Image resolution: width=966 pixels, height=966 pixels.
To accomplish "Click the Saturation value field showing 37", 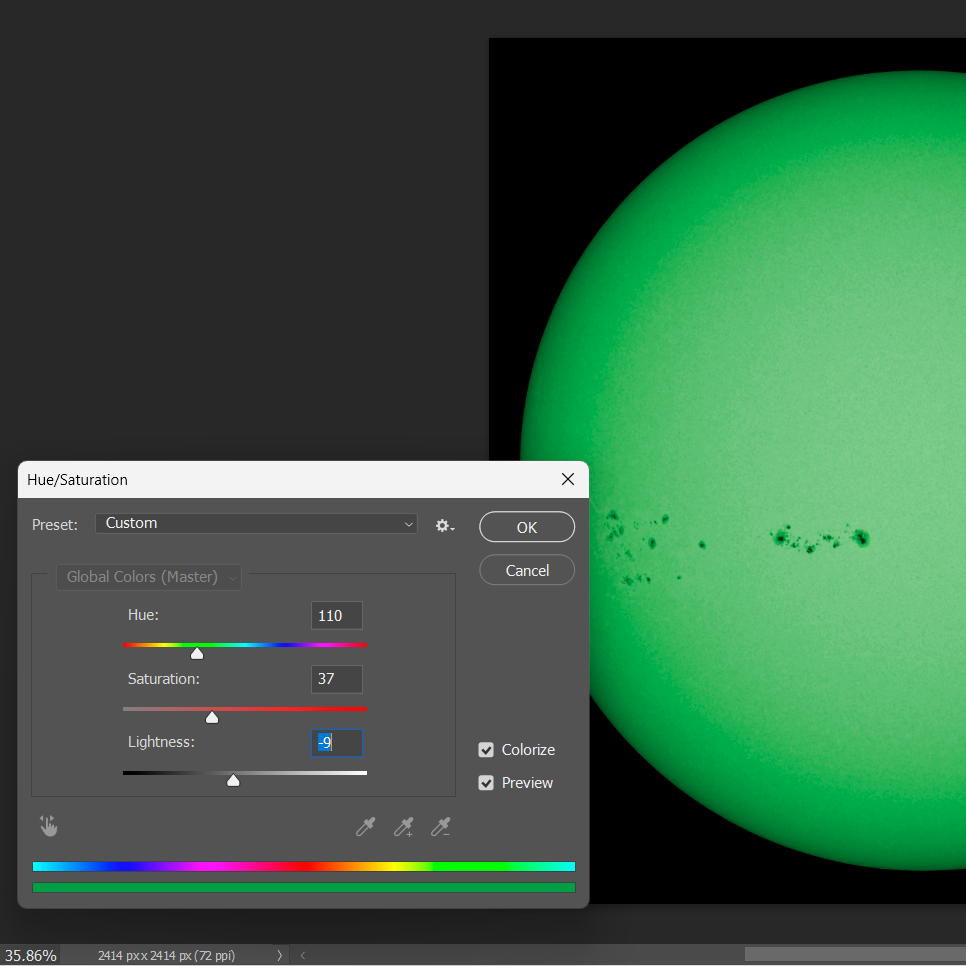I will coord(336,679).
